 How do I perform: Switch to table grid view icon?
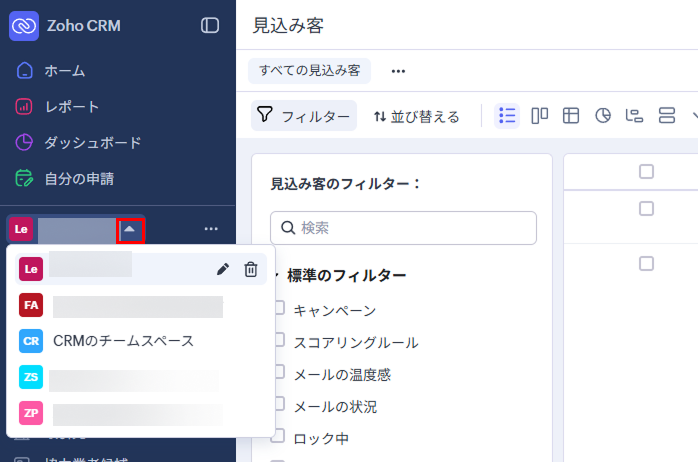(571, 116)
